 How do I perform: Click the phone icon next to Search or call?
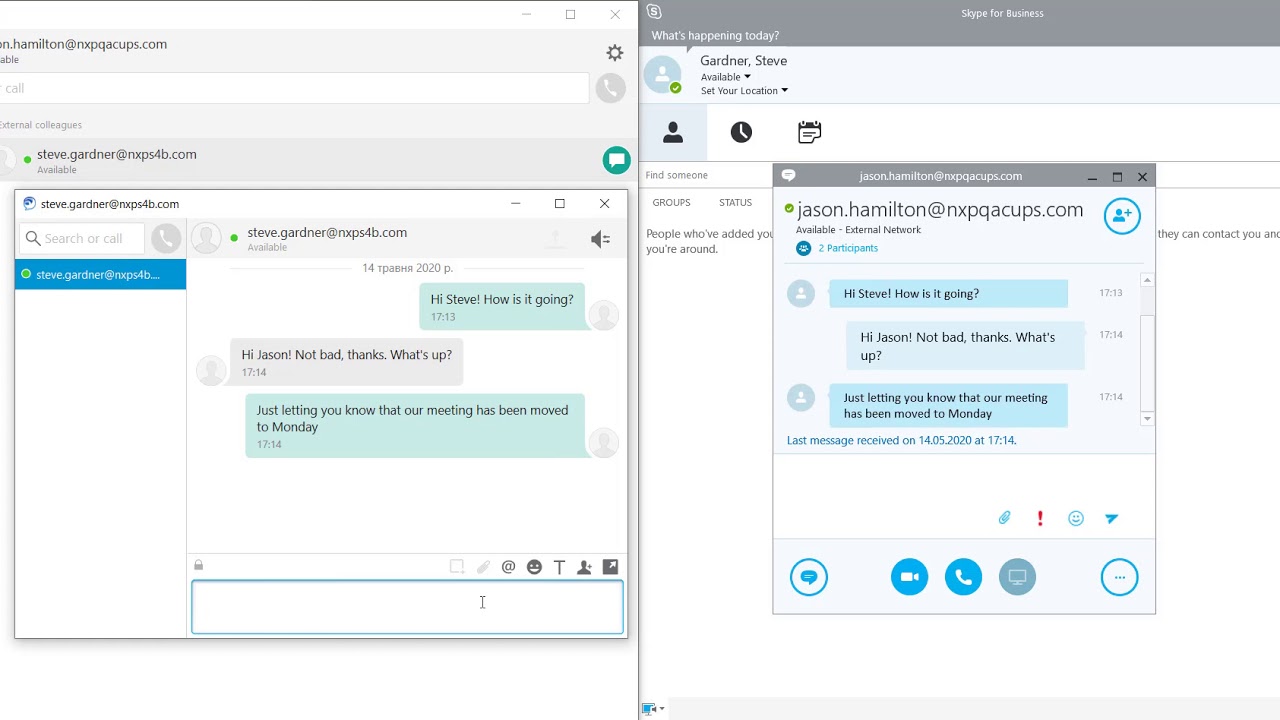pos(166,238)
